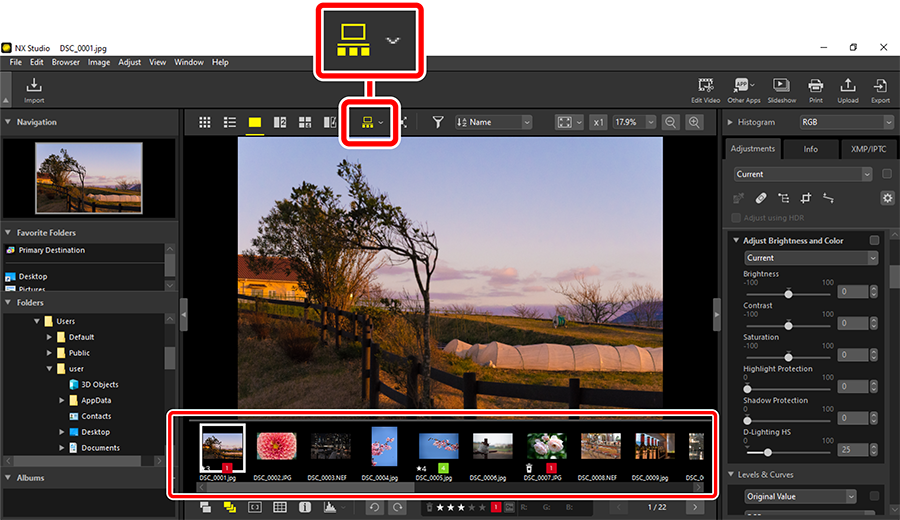Viewport: 900px width, 520px height.
Task: Click the Import button
Action: pyautogui.click(x=34, y=91)
